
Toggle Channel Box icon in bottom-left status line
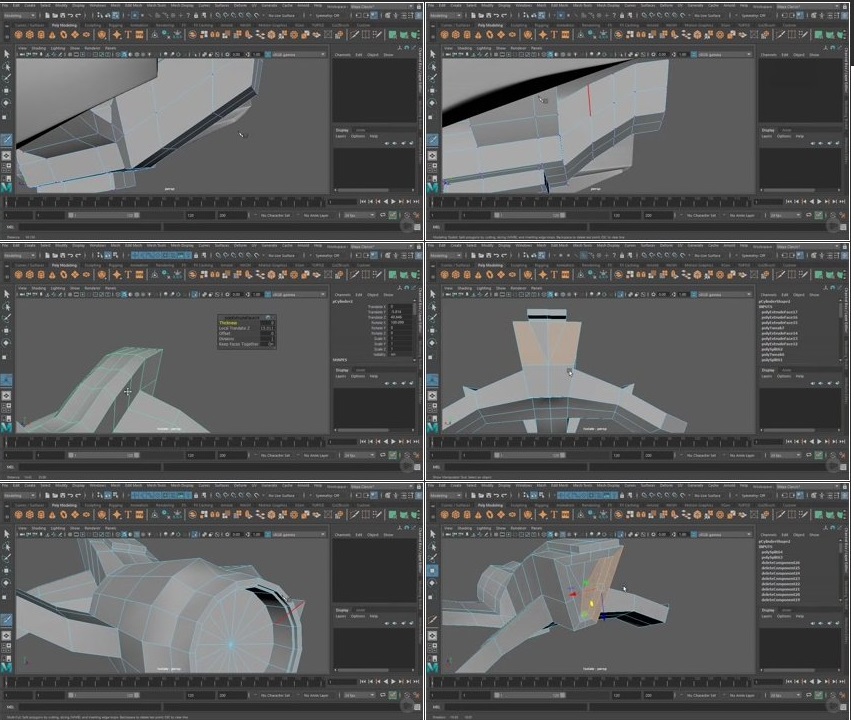(417, 496)
